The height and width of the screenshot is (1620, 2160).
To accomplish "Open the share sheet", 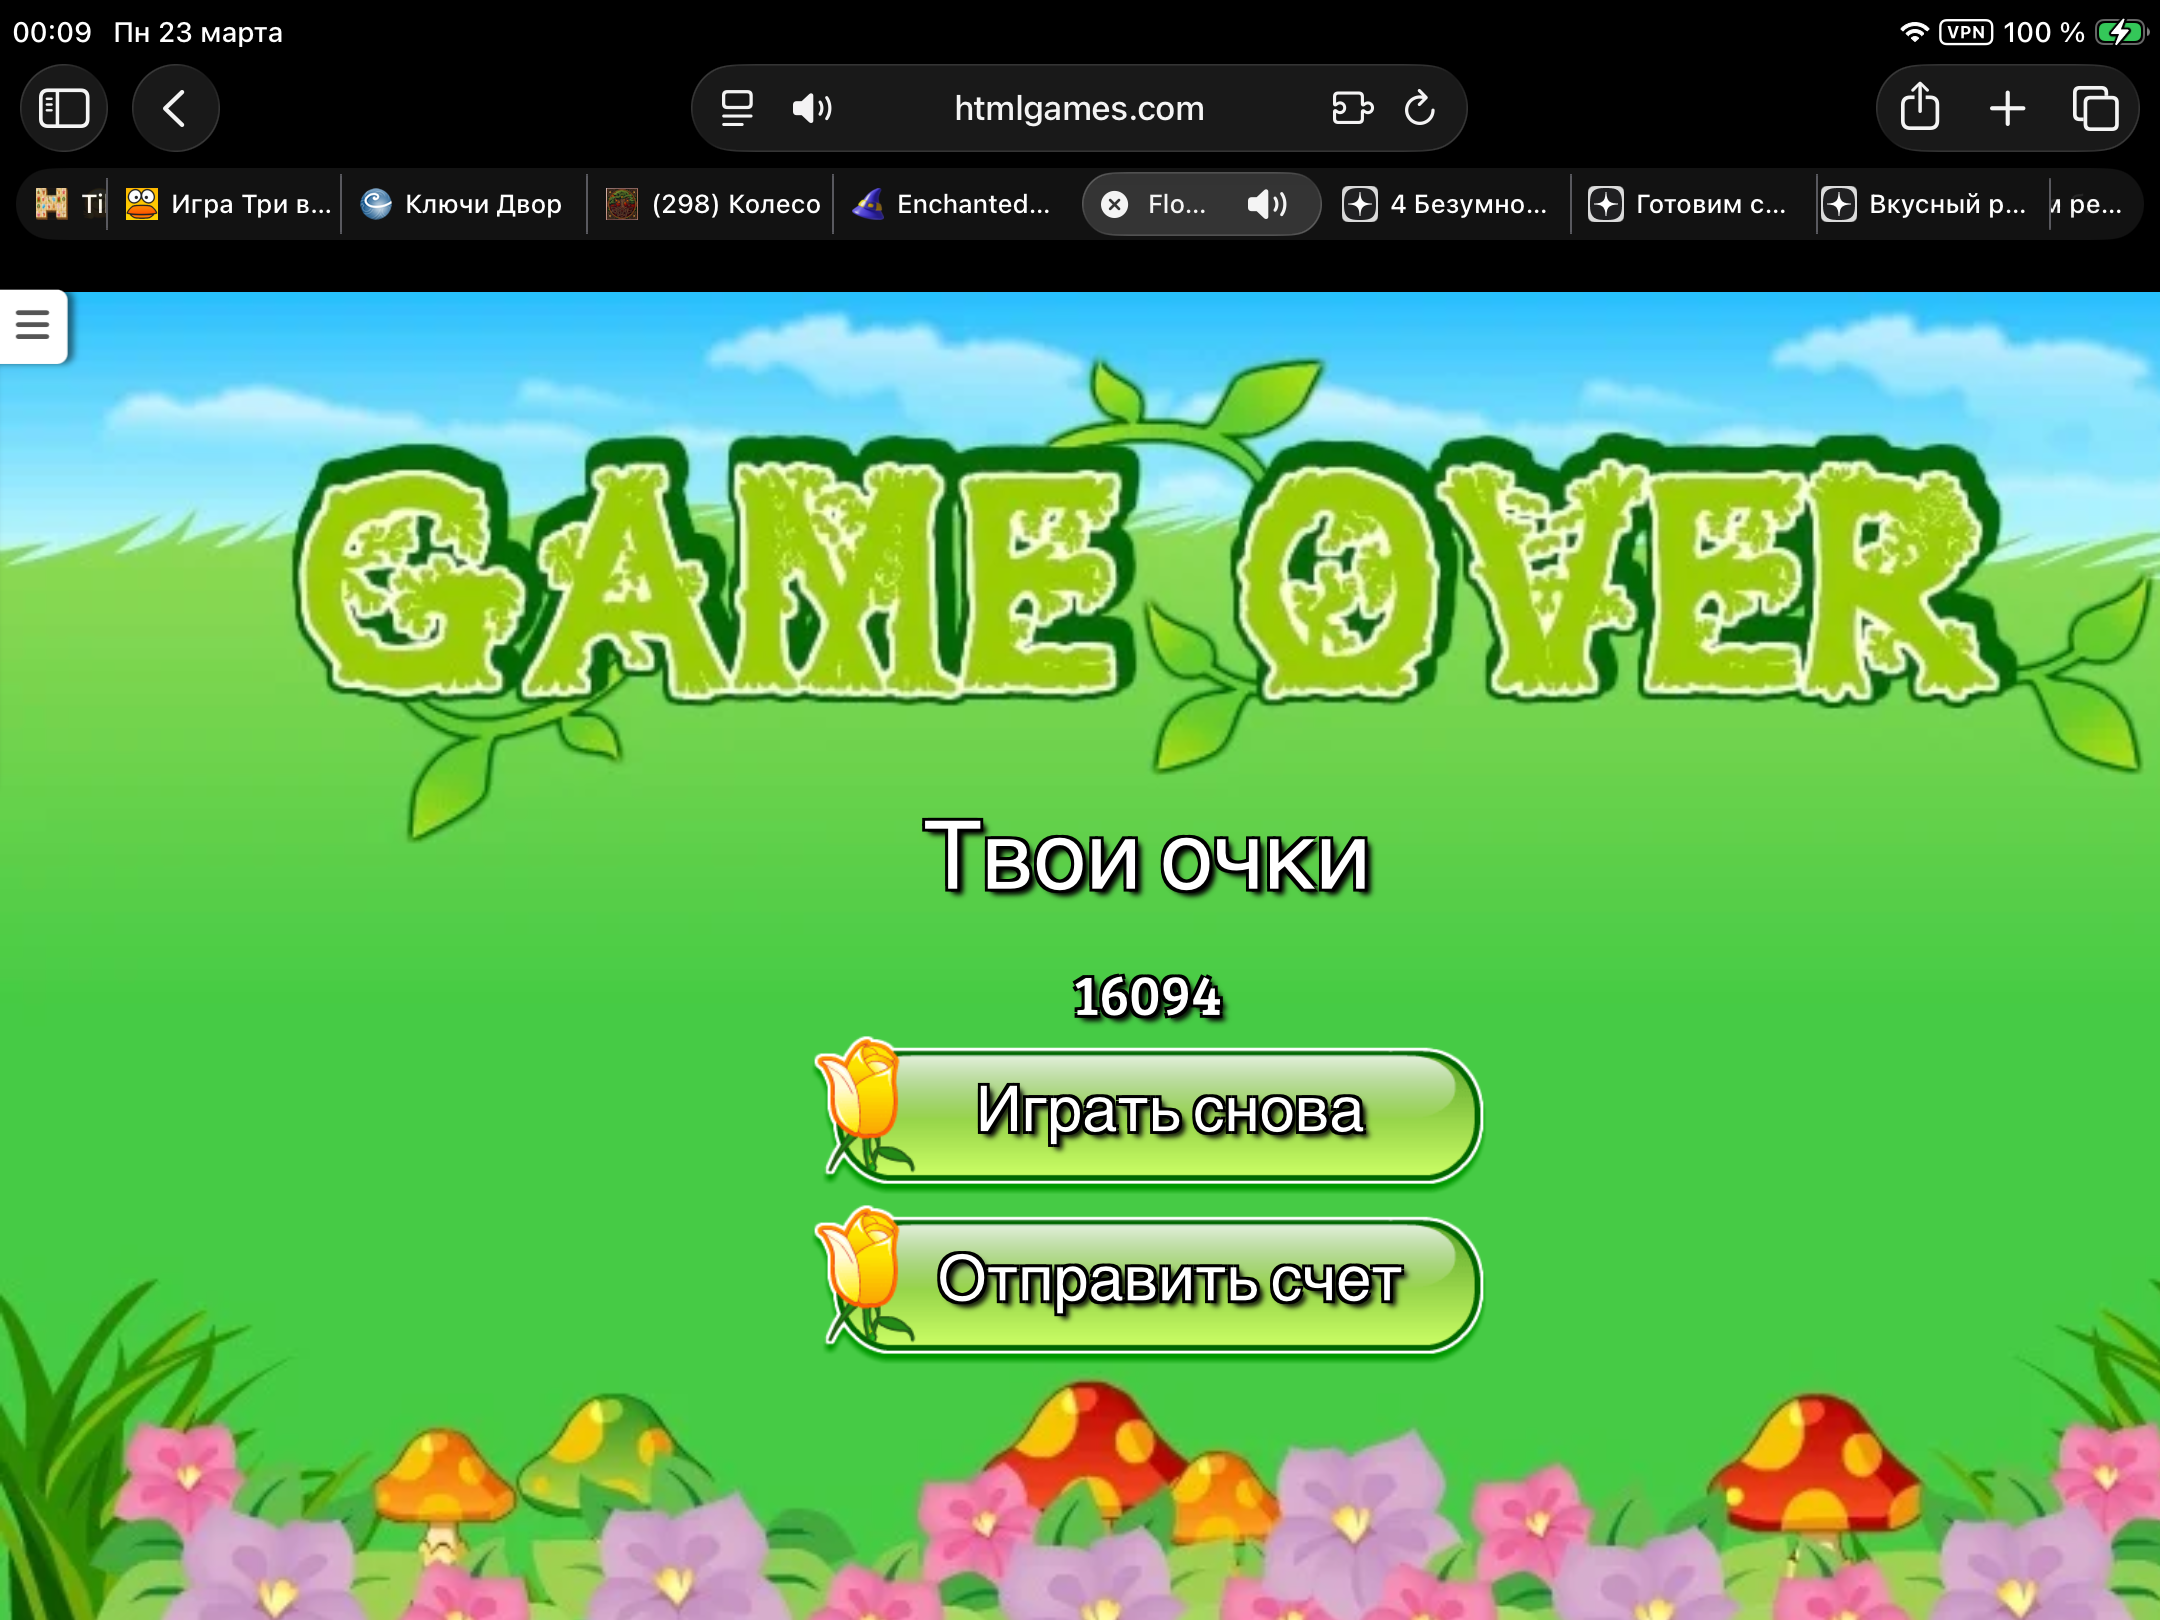I will 1919,108.
